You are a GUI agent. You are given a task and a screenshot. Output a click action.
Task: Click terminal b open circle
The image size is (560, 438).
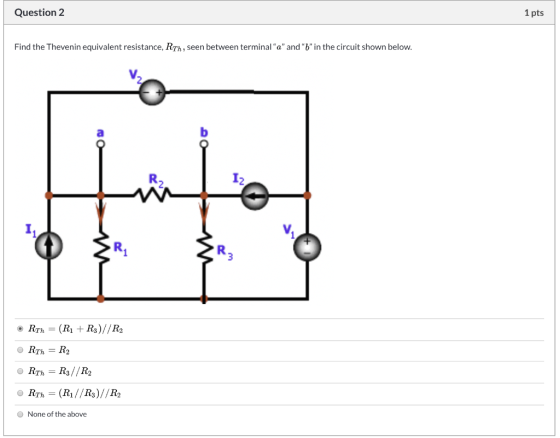[x=204, y=144]
